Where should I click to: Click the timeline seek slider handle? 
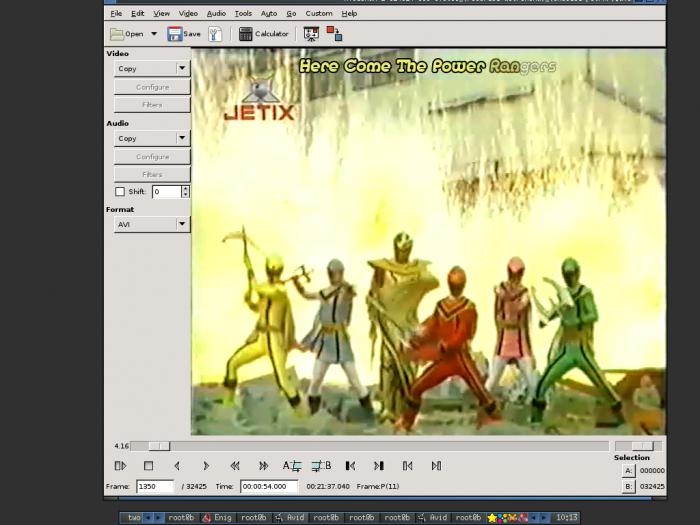coord(159,446)
